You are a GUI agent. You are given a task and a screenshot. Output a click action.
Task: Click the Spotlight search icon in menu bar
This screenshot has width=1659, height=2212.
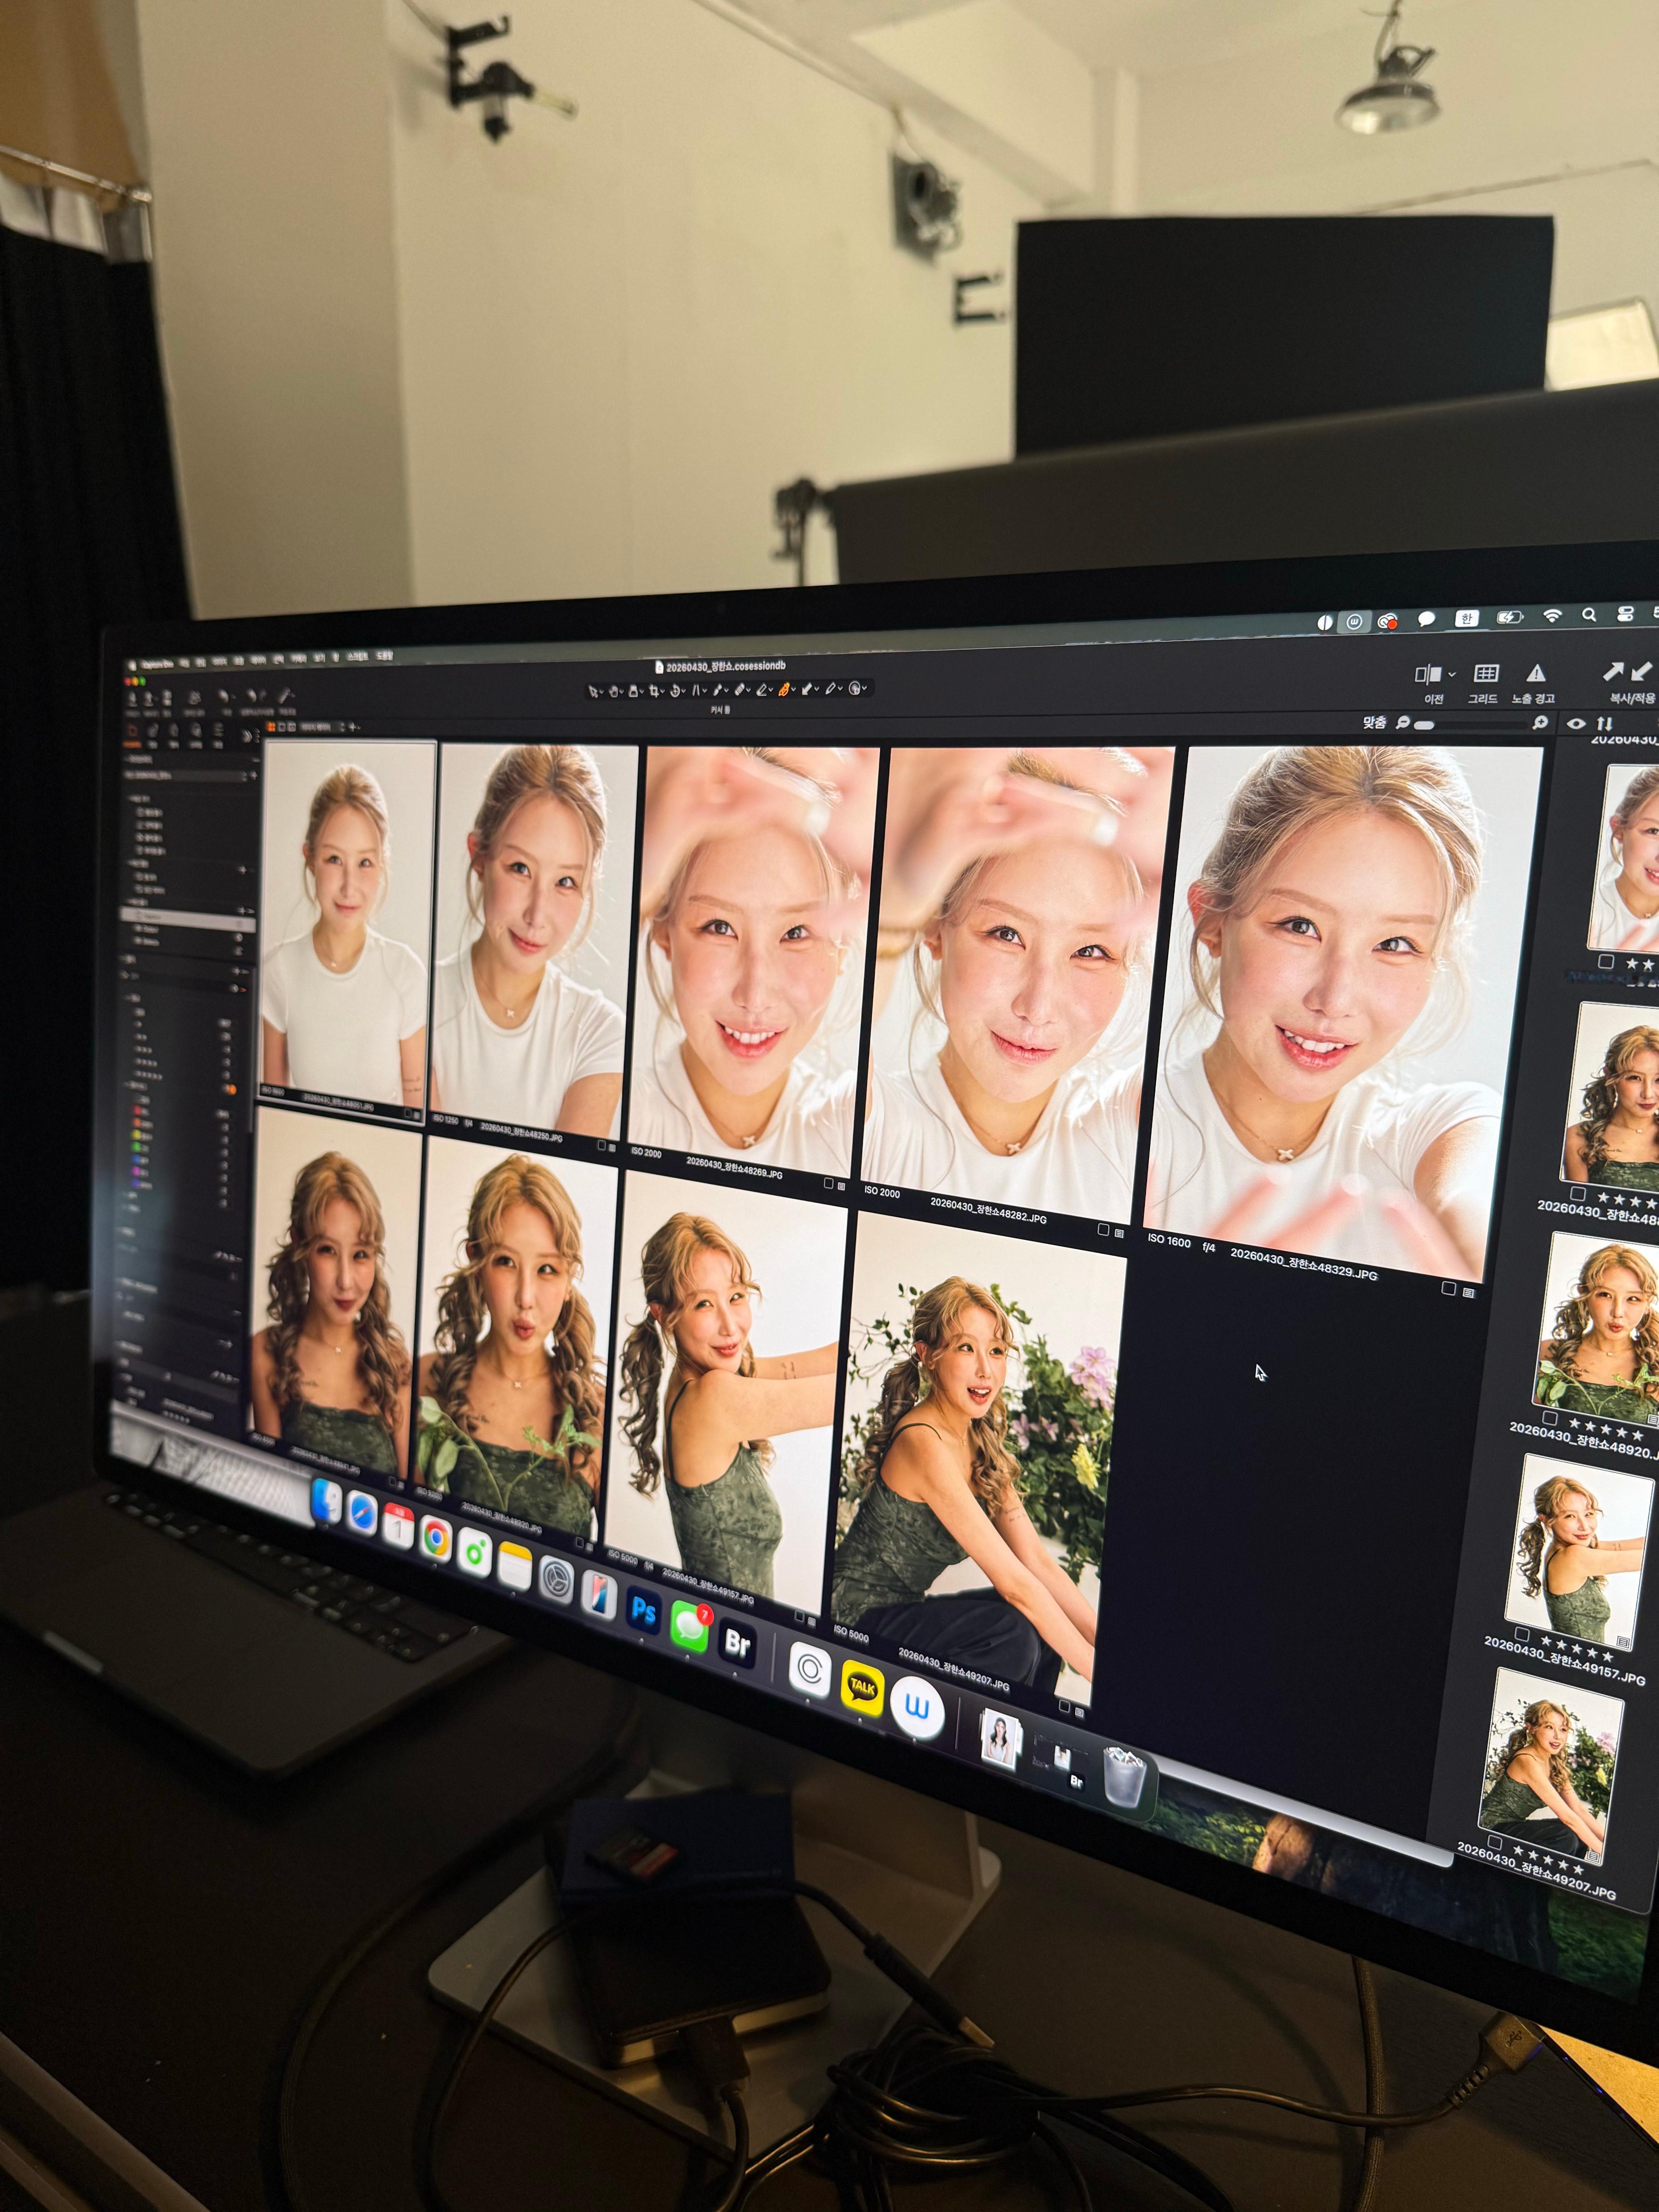point(1589,615)
